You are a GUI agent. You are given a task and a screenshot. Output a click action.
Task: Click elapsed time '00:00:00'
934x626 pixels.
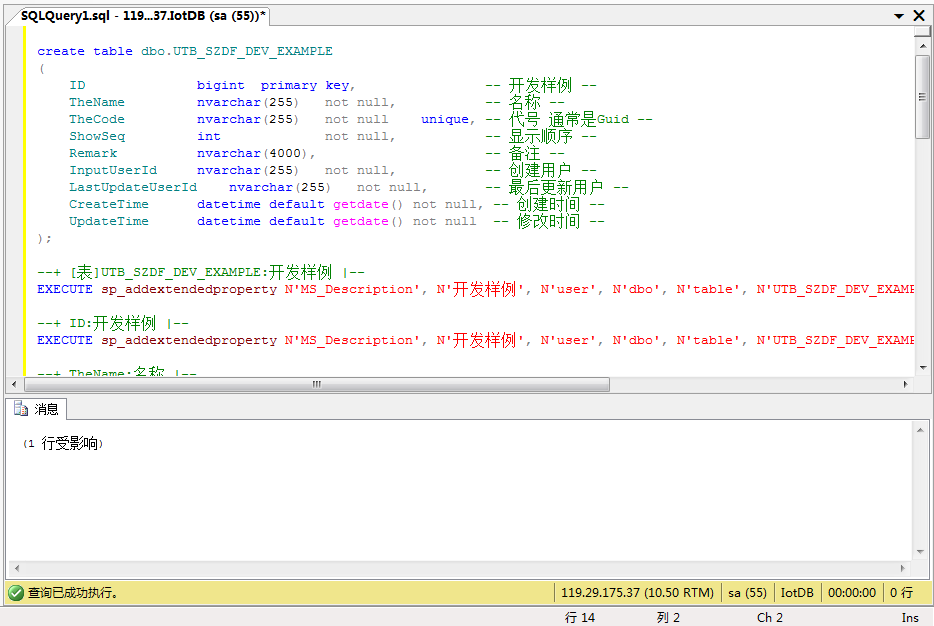coord(852,593)
